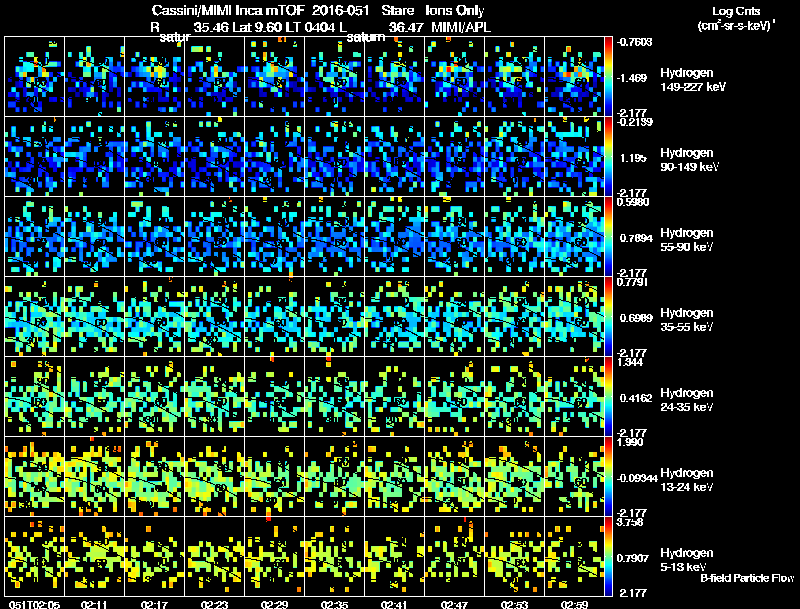Click the colorbar value '0.4162'
The height and width of the screenshot is (609, 800).
636,398
